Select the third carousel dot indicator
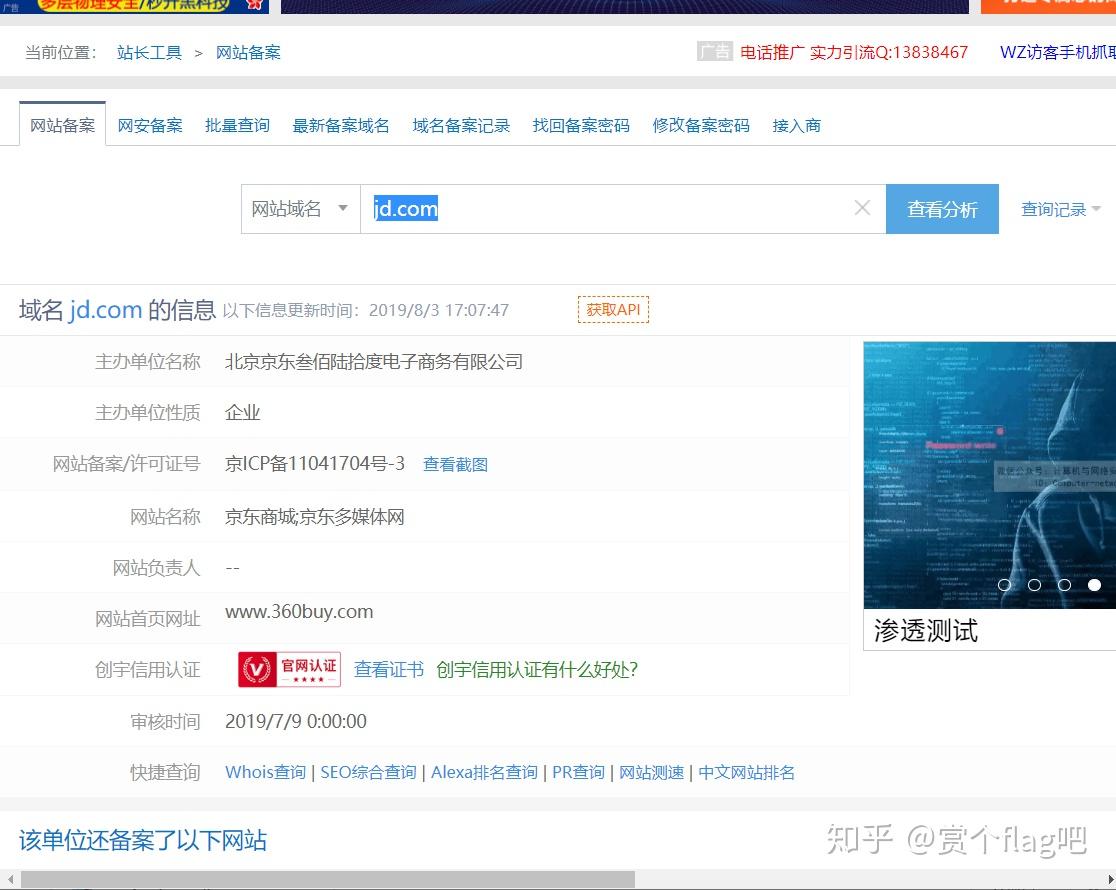 pyautogui.click(x=1064, y=585)
